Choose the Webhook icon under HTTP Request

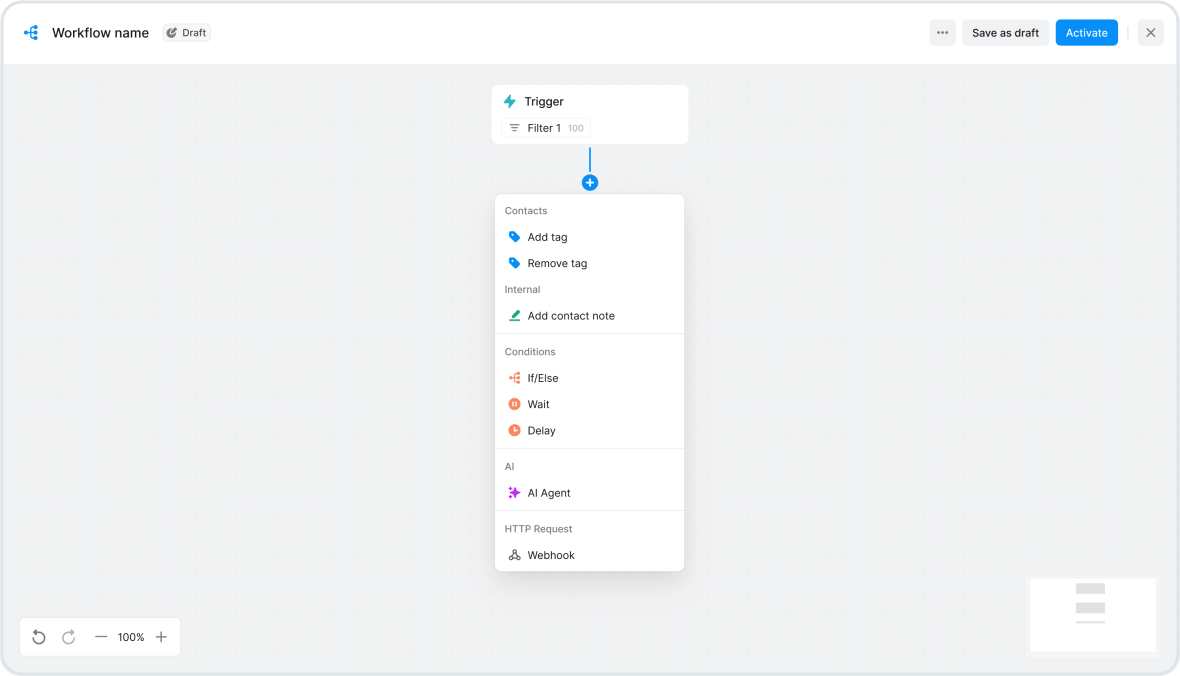coord(514,555)
